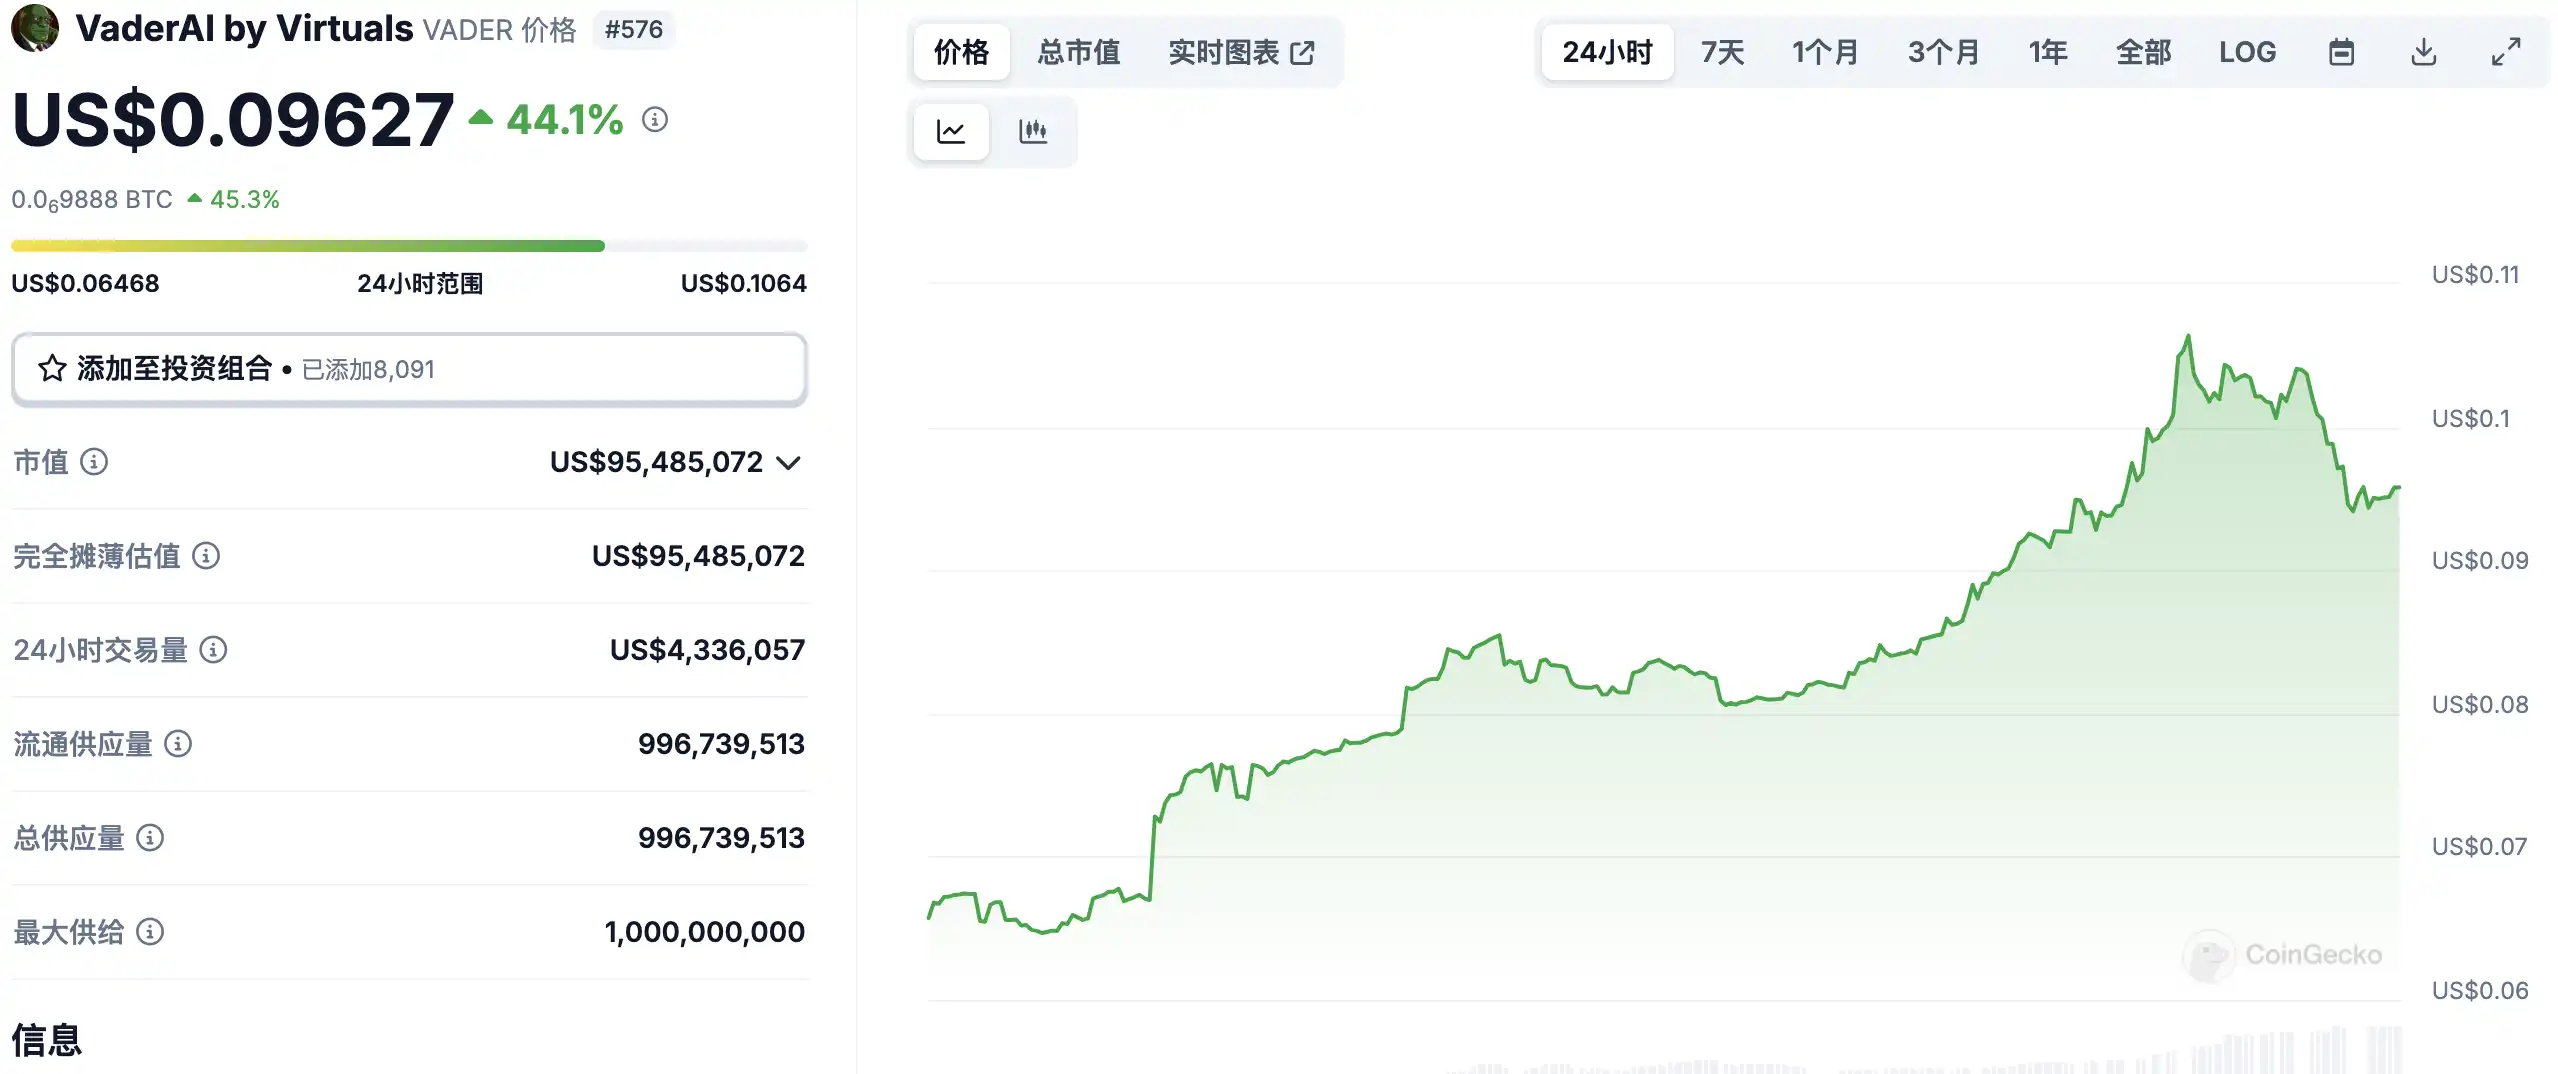Select the 24小时 time range

click(1607, 52)
